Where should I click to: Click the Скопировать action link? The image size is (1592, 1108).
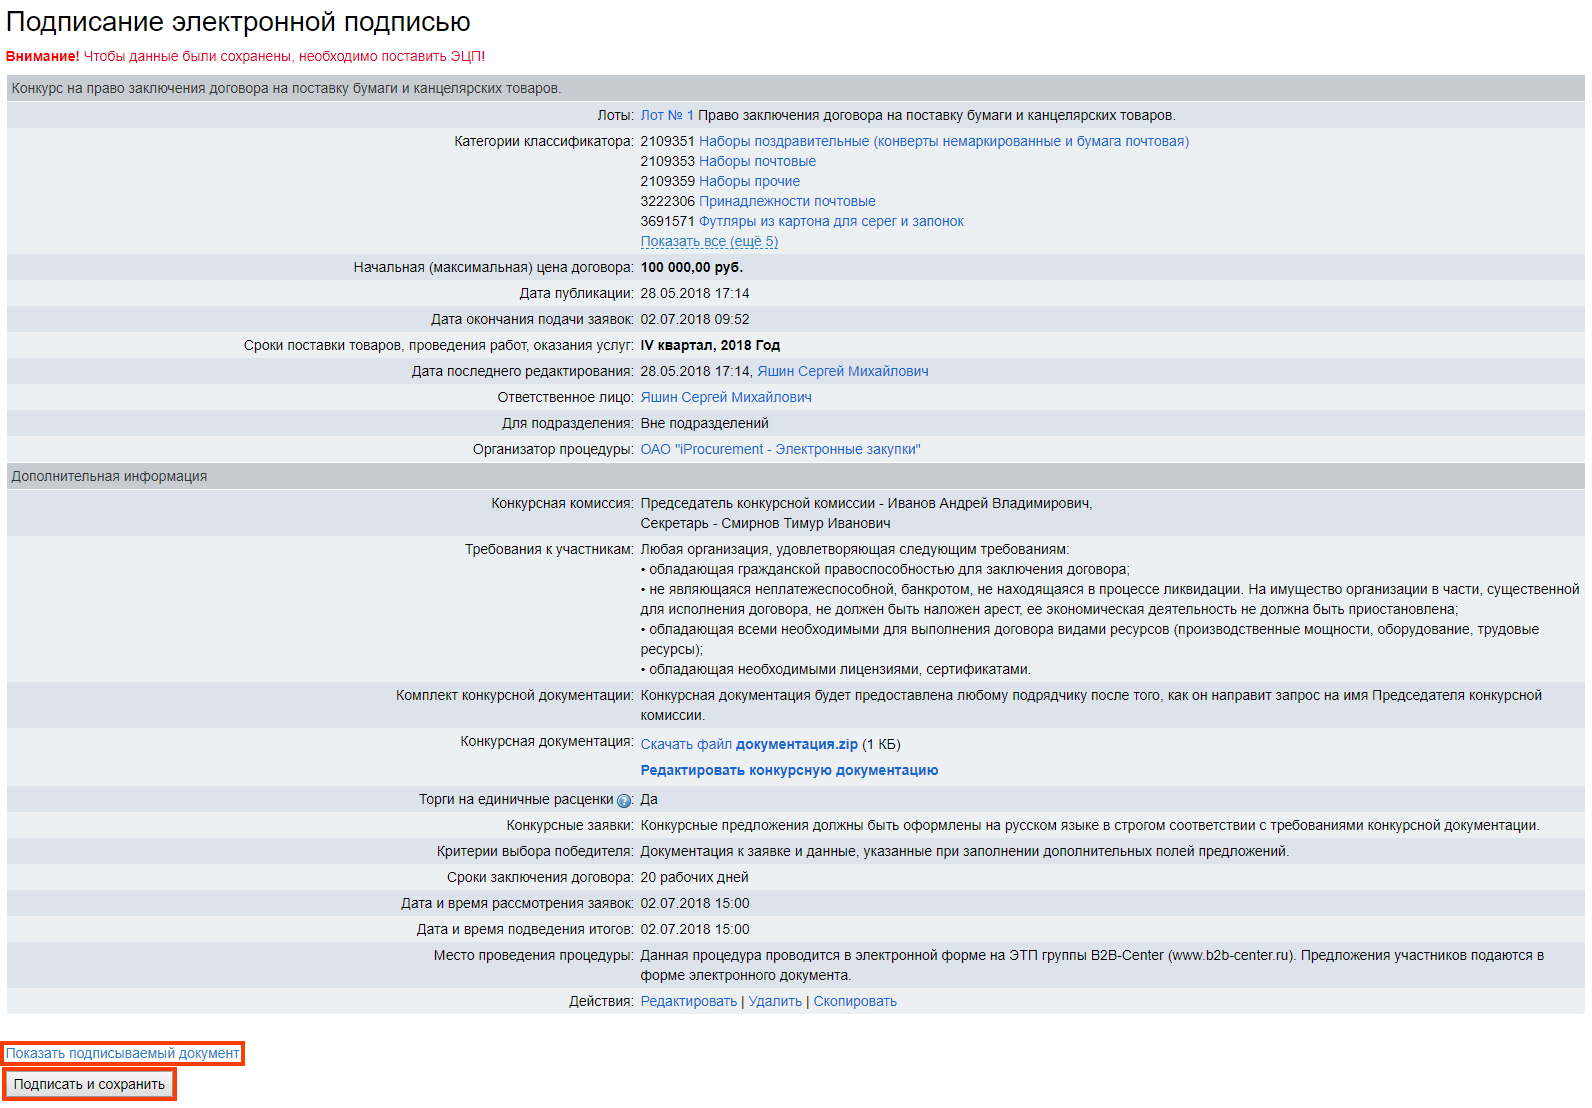click(x=855, y=1001)
